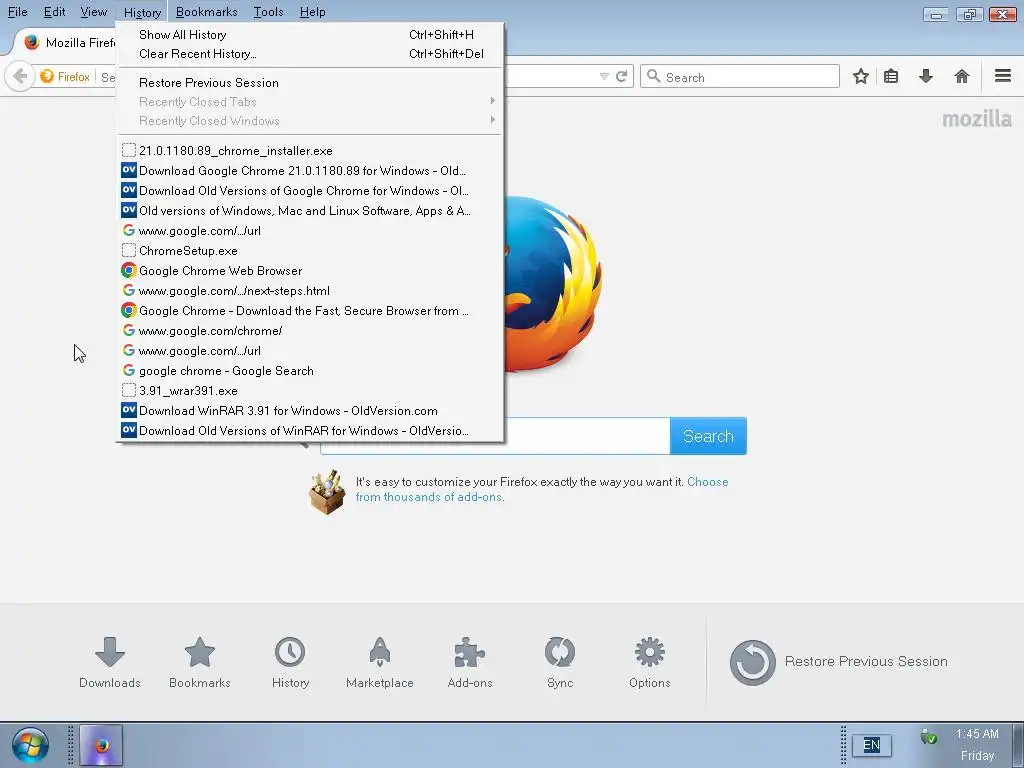The width and height of the screenshot is (1024, 768).
Task: Open www.google.com/chrome/ history entry
Action: pyautogui.click(x=310, y=331)
